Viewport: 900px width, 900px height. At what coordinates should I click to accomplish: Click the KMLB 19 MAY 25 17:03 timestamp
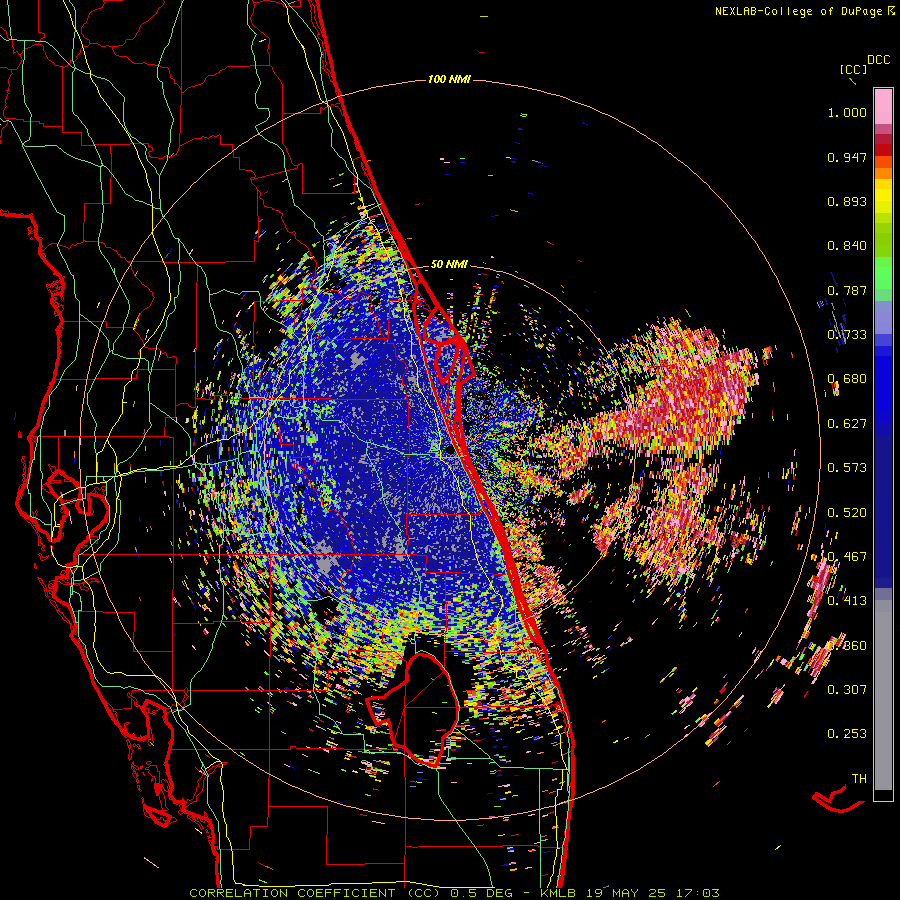tap(630, 893)
